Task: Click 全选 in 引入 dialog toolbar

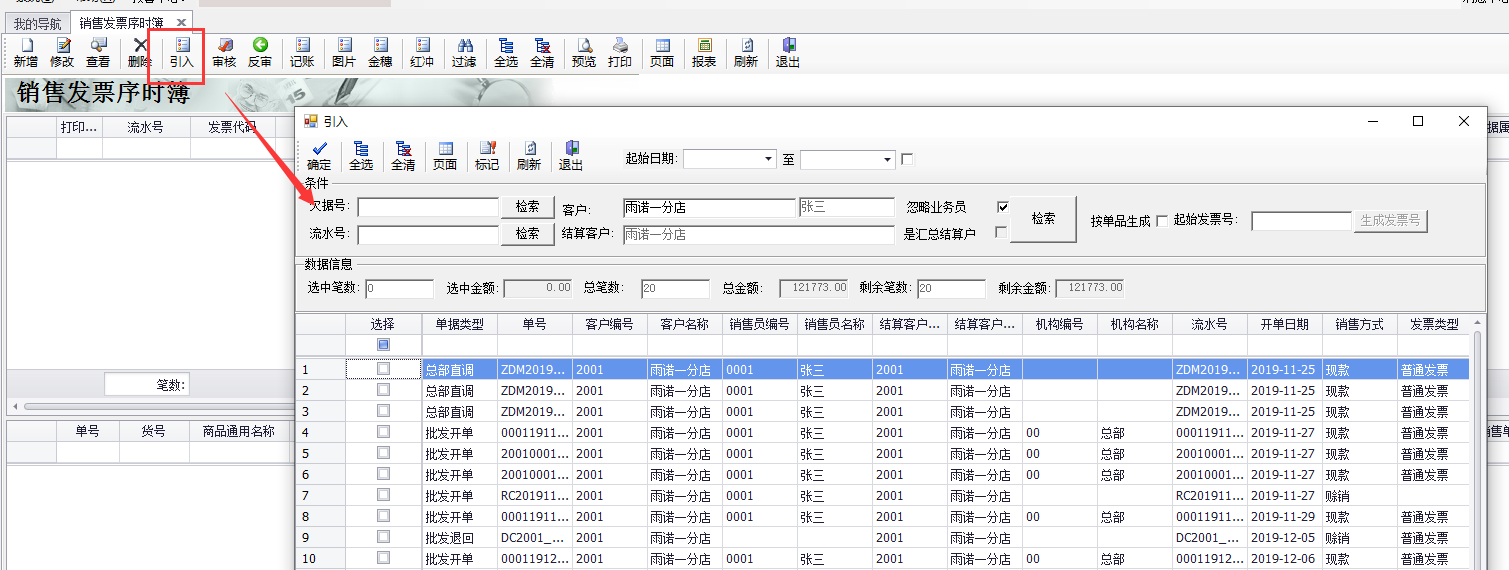Action: 361,156
